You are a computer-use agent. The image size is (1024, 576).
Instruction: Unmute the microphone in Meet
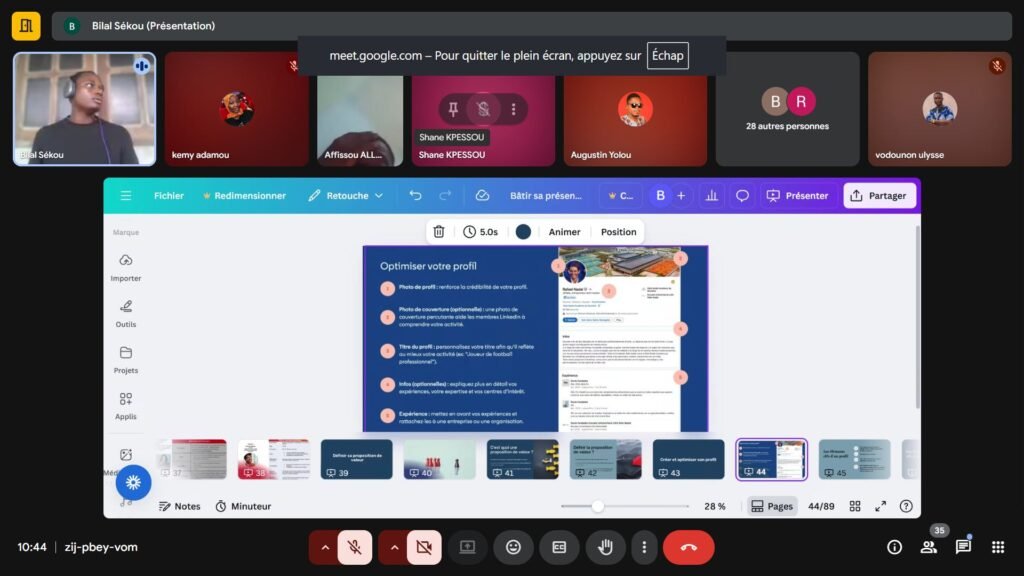(x=354, y=547)
